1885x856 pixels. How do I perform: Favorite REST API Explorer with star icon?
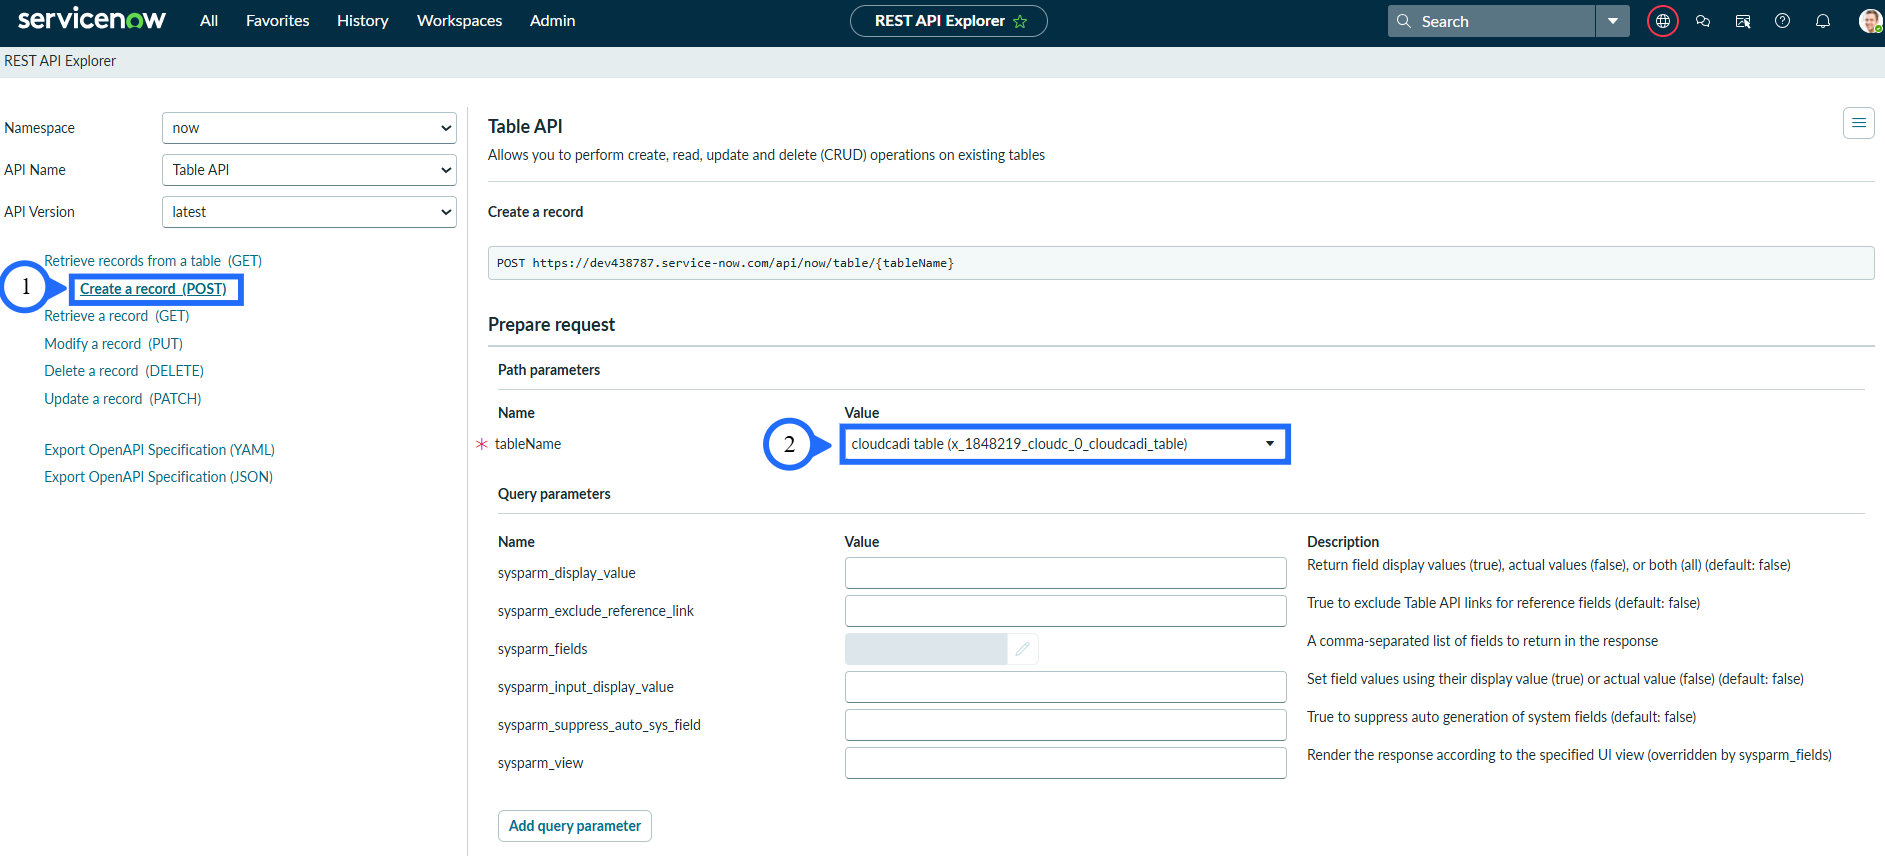[x=1020, y=21]
